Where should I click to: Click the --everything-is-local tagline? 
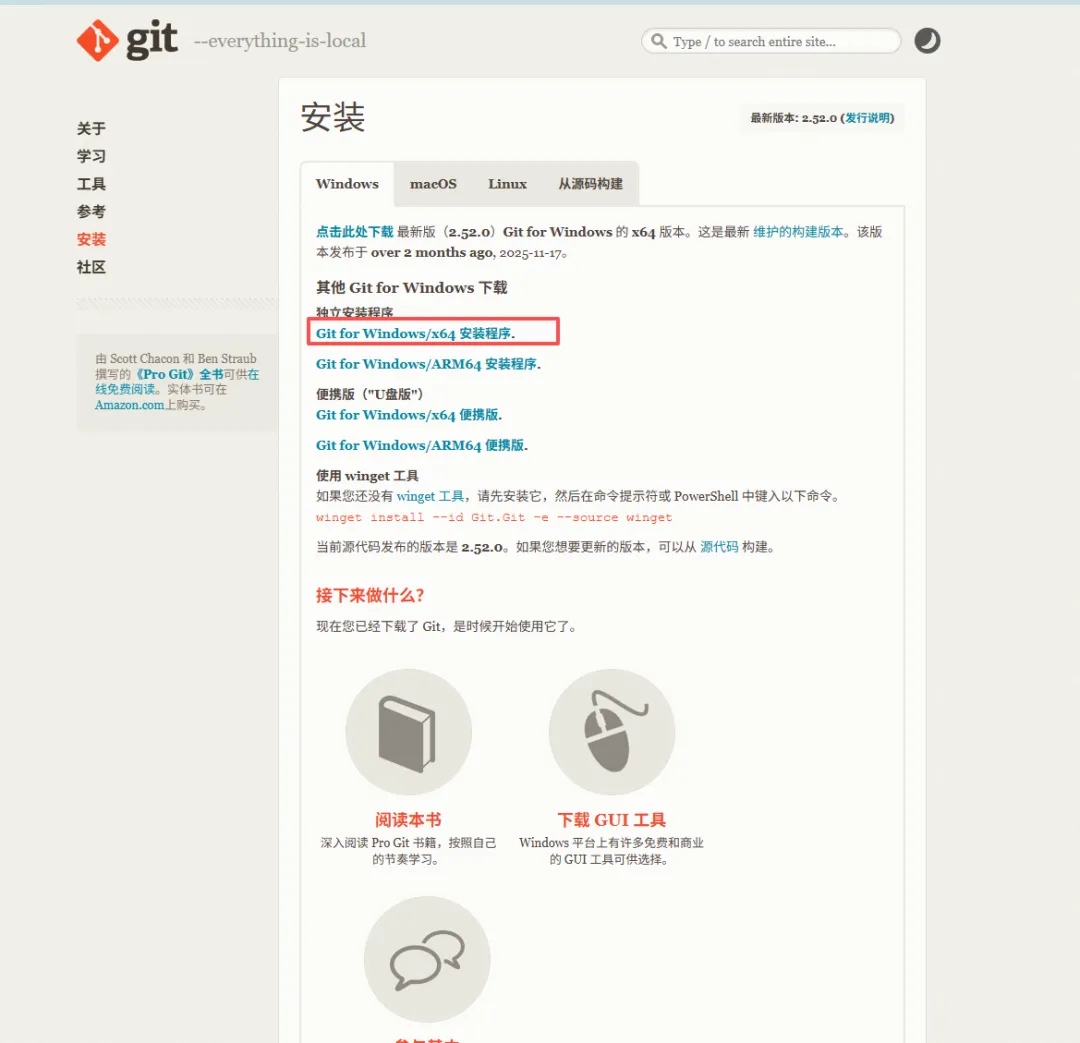point(280,41)
